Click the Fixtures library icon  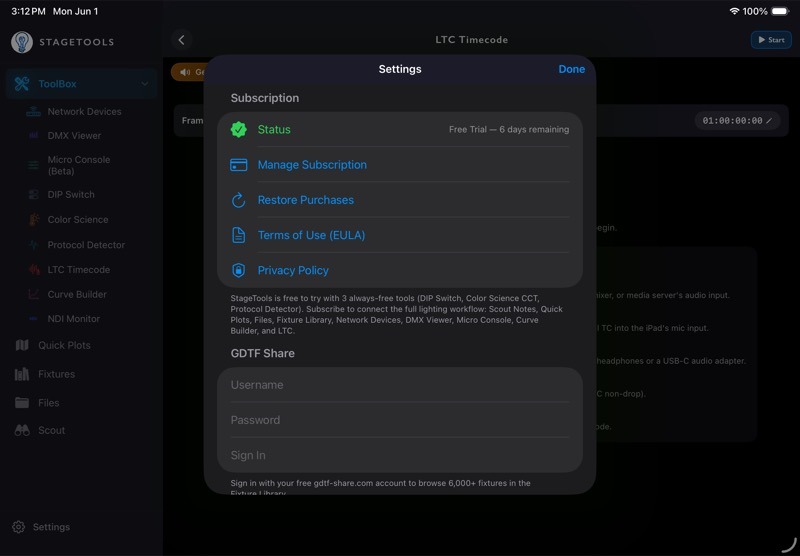click(x=22, y=374)
